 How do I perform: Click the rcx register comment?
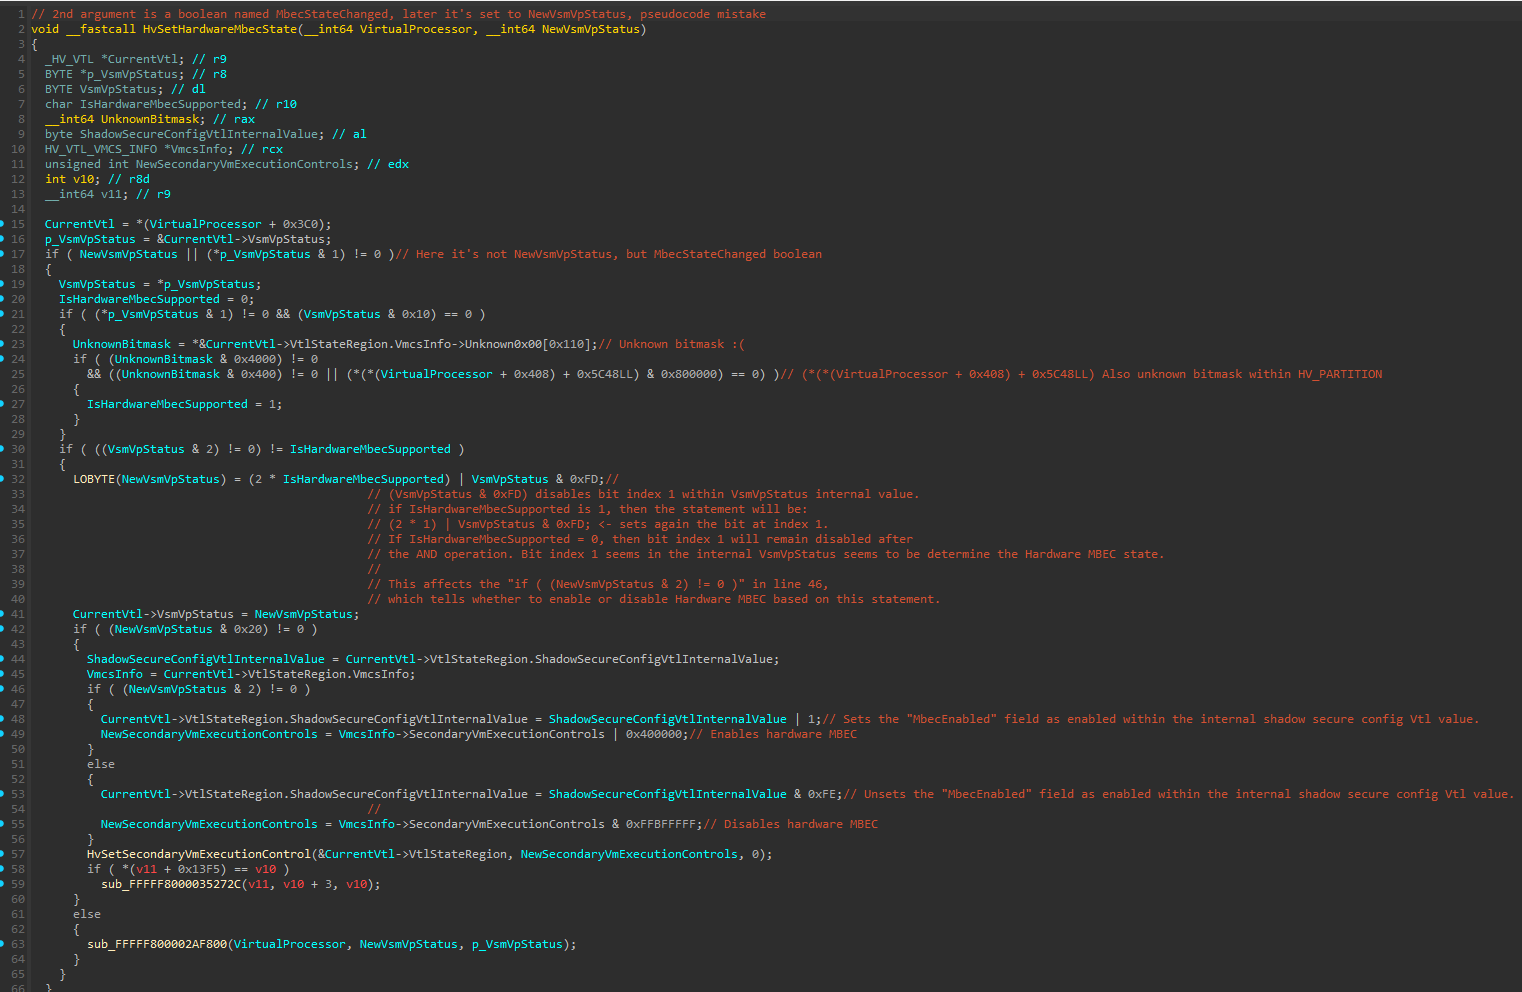pyautogui.click(x=262, y=149)
